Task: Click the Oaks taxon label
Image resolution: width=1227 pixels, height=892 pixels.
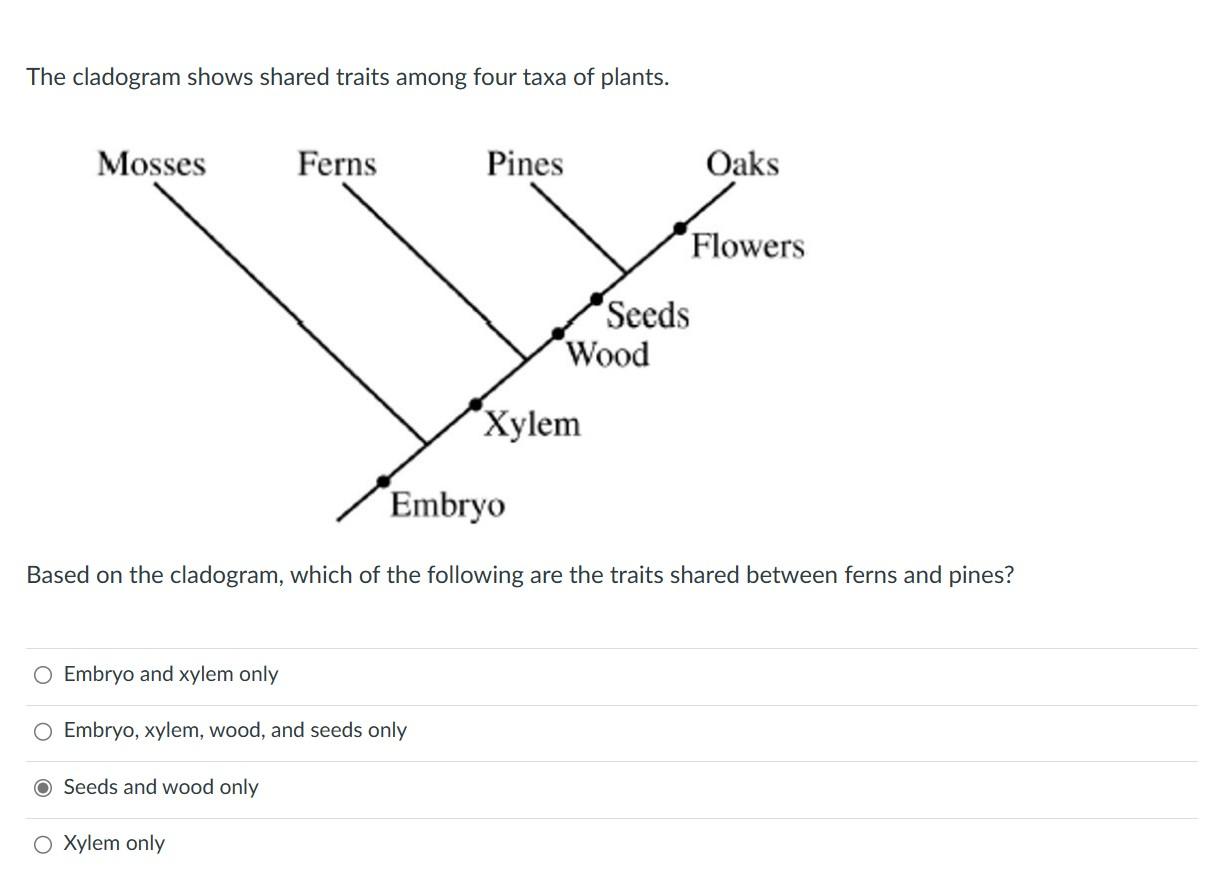Action: [743, 164]
